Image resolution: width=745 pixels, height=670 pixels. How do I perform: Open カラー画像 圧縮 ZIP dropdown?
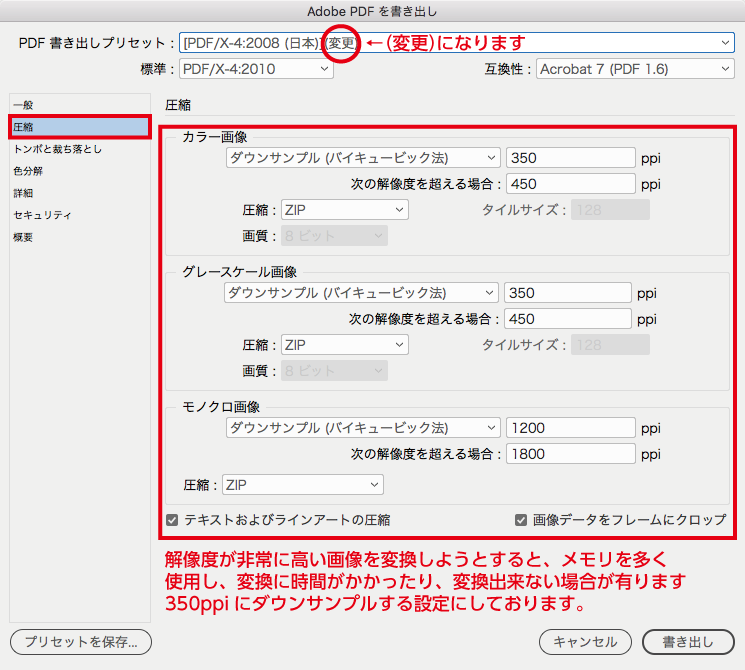(345, 210)
